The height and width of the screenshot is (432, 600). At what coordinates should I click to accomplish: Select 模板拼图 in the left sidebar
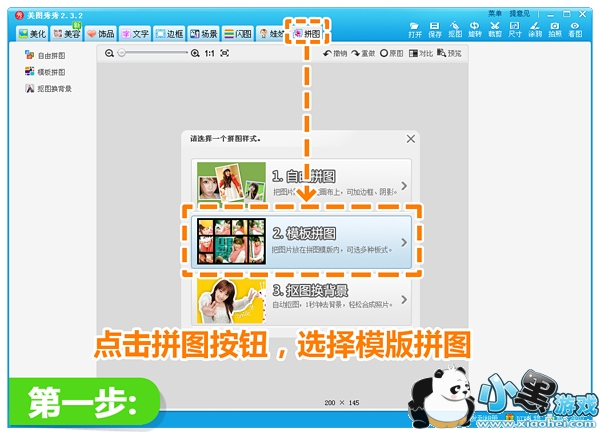[45, 72]
